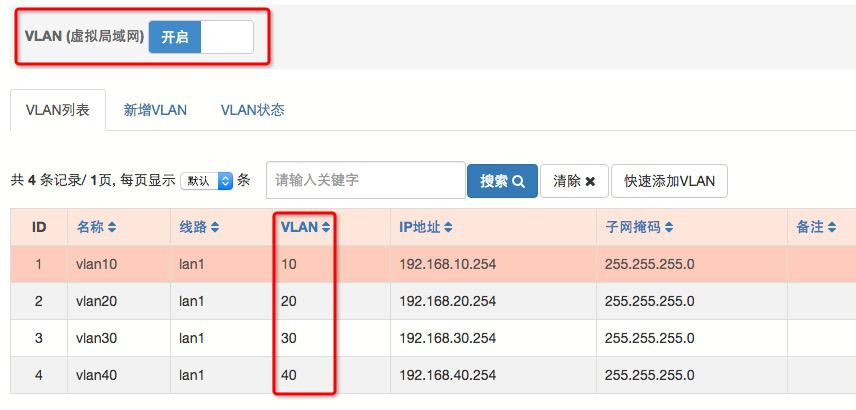Viewport: 856px width, 410px height.
Task: Sort by 子网掩码 column icon
Action: click(x=668, y=228)
